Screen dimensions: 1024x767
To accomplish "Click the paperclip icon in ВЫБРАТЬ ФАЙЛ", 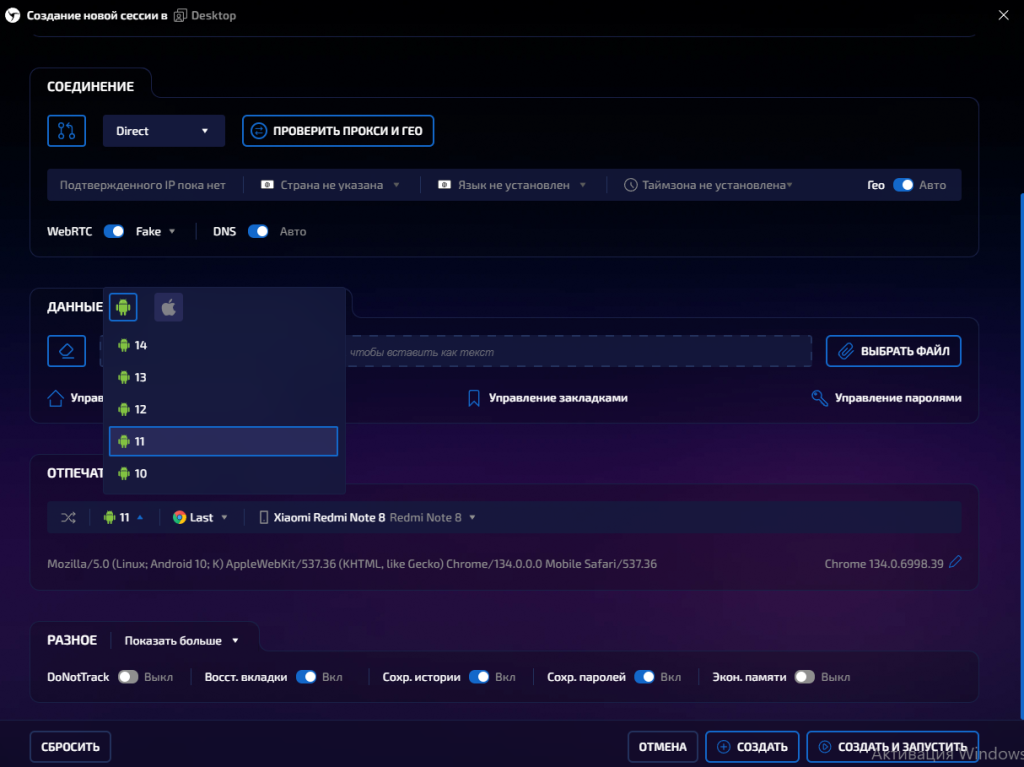I will (x=846, y=351).
